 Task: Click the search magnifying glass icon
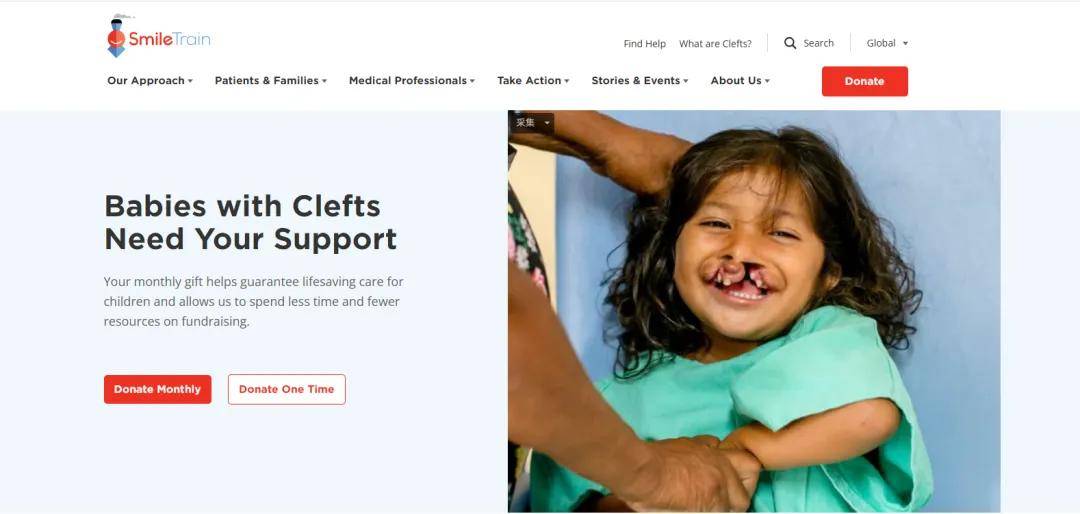[x=790, y=43]
